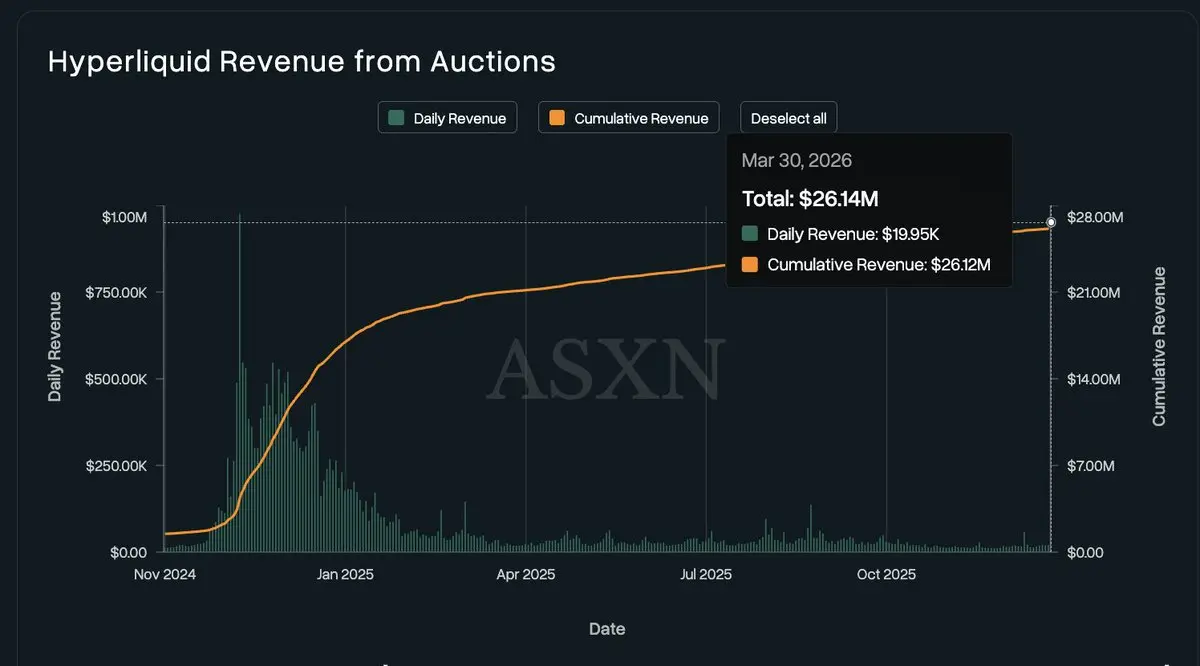Click the ASXN watermark logo
Screen dimensions: 1200x666
click(605, 369)
